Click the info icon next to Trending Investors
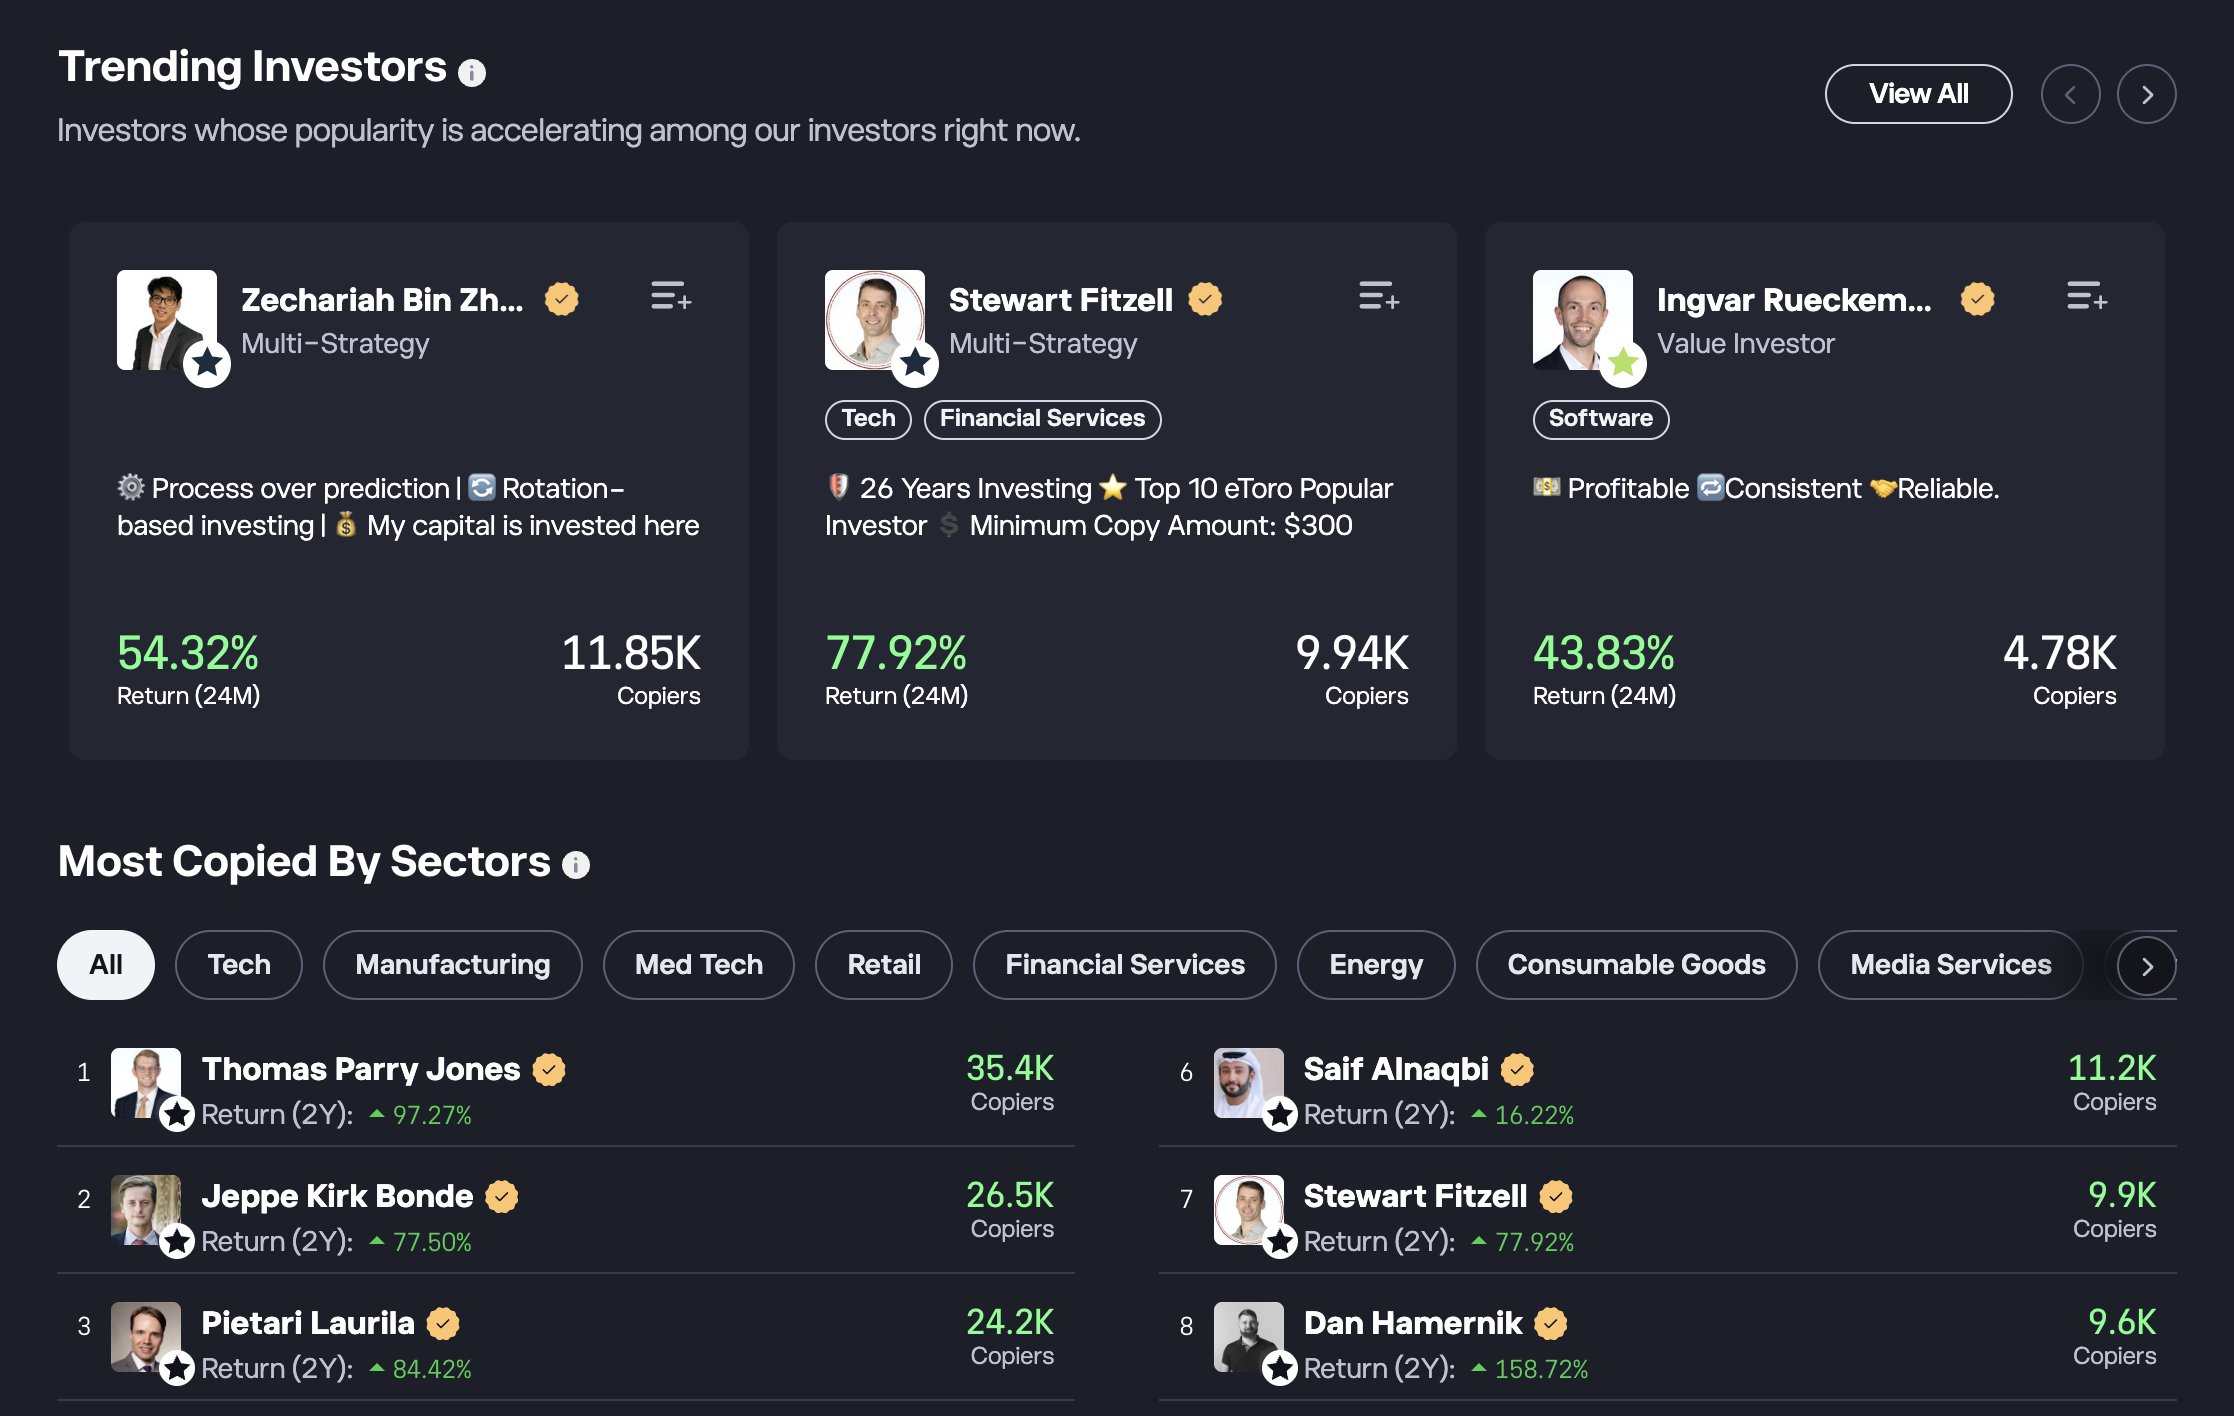Screen dimensions: 2234x1416 (x=473, y=71)
